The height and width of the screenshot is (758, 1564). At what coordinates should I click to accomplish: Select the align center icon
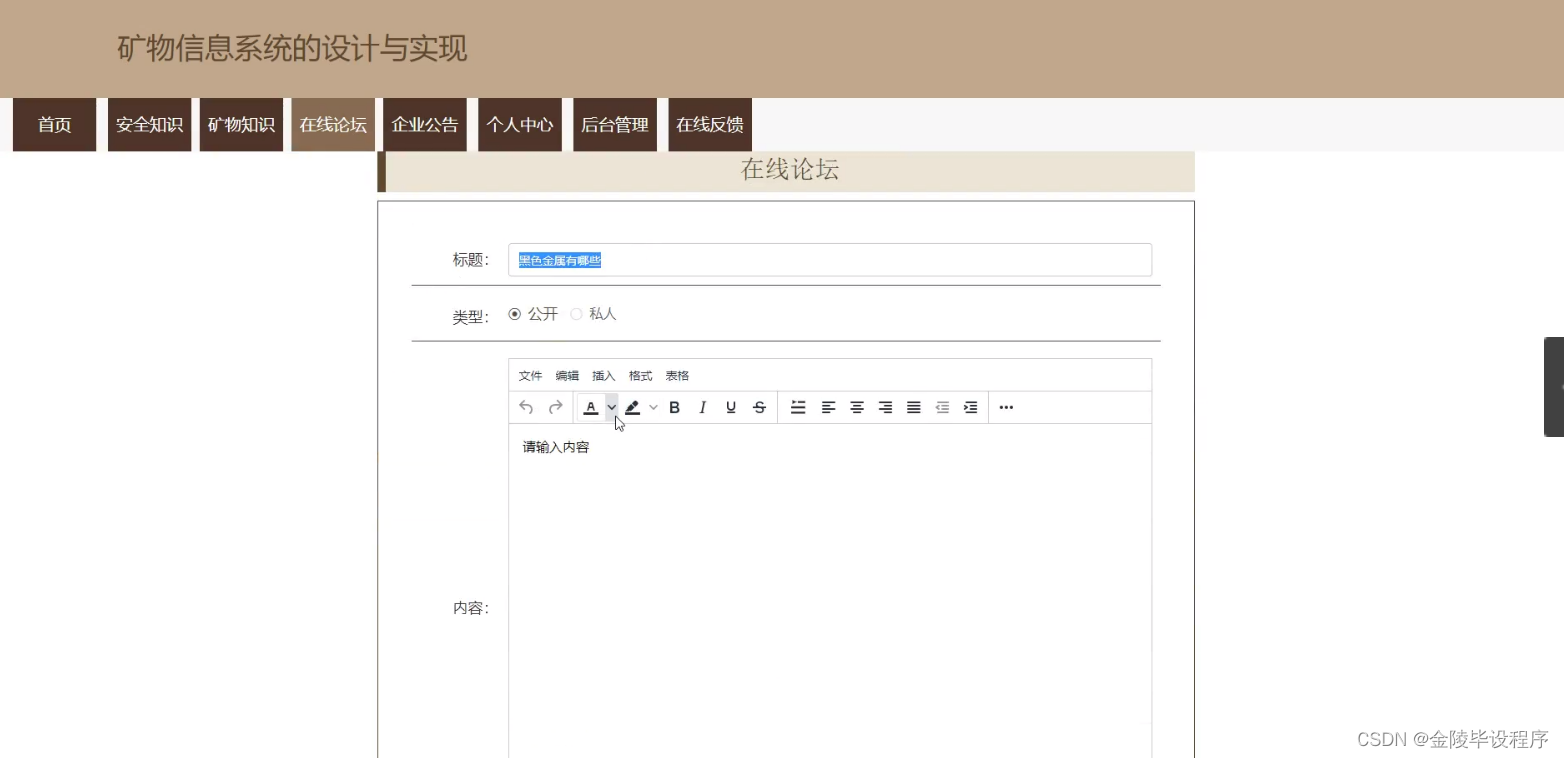click(856, 407)
